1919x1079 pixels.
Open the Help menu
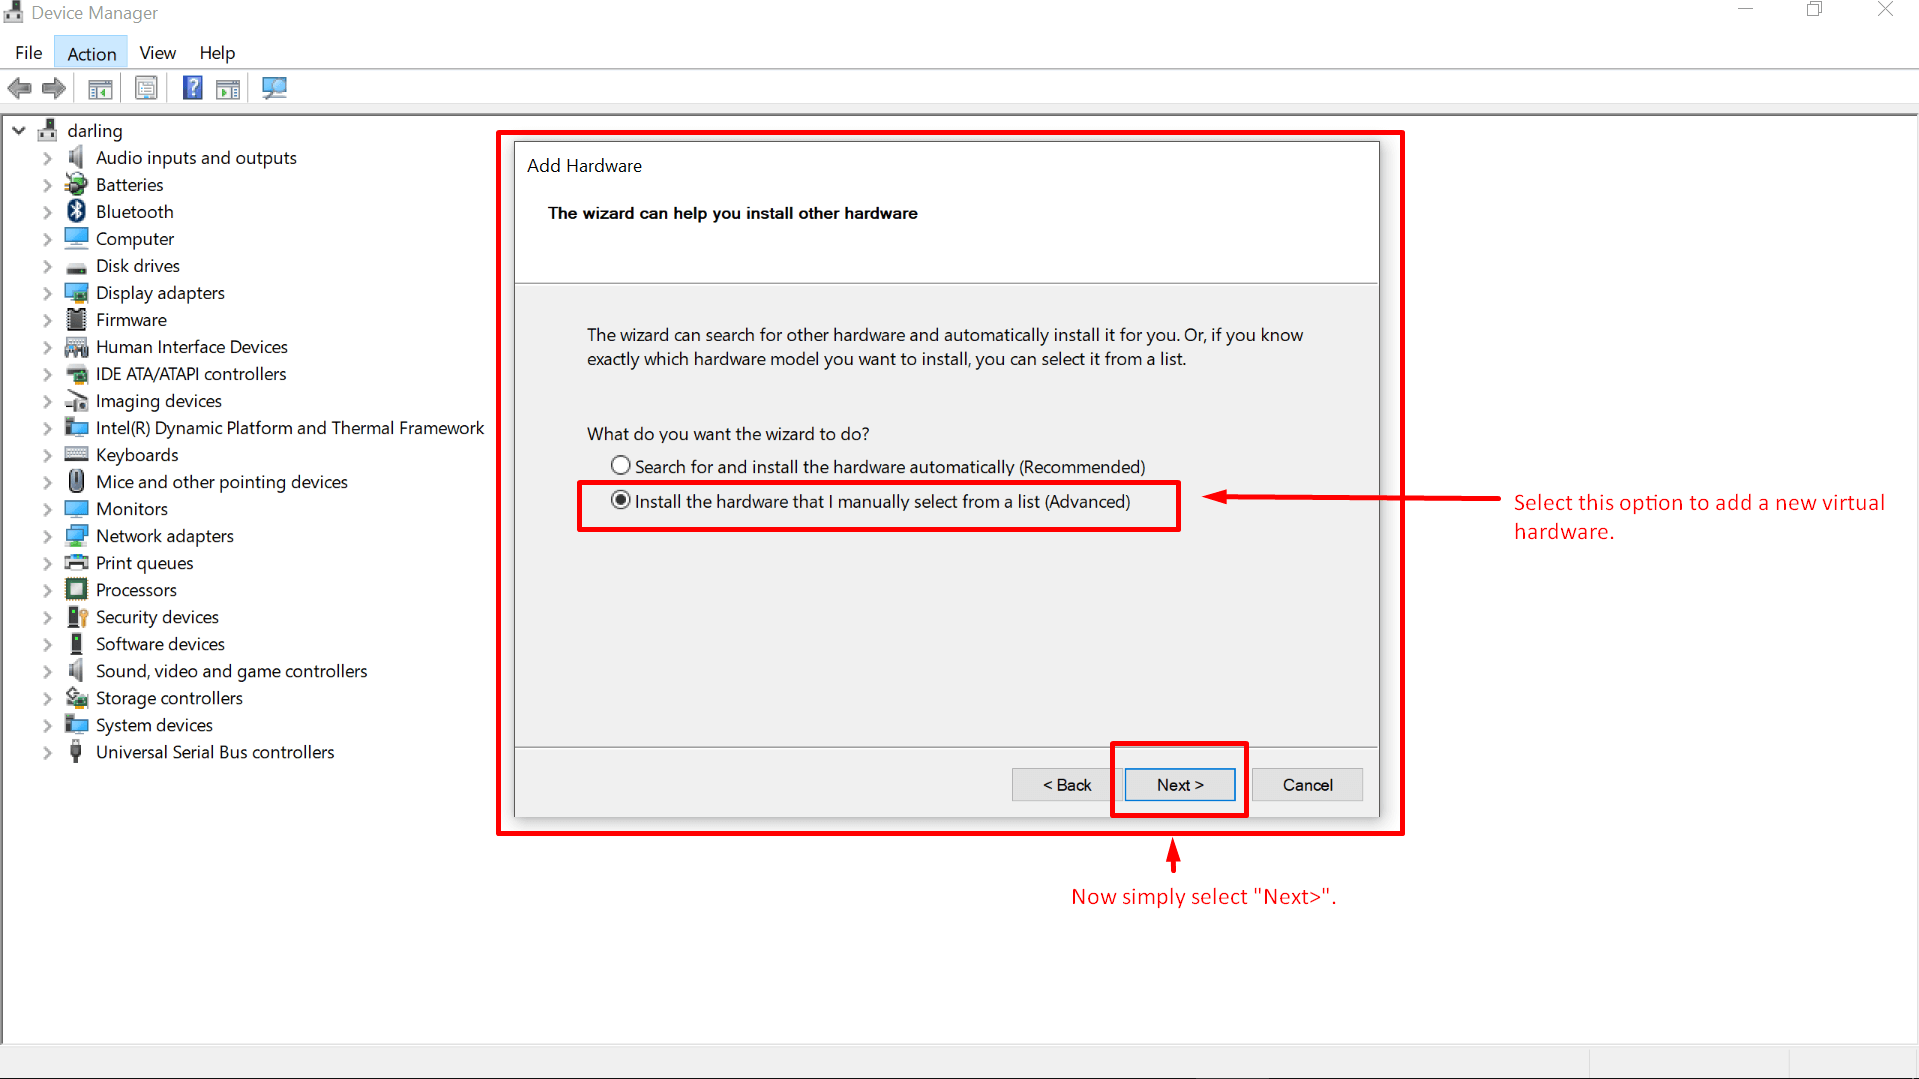[217, 53]
